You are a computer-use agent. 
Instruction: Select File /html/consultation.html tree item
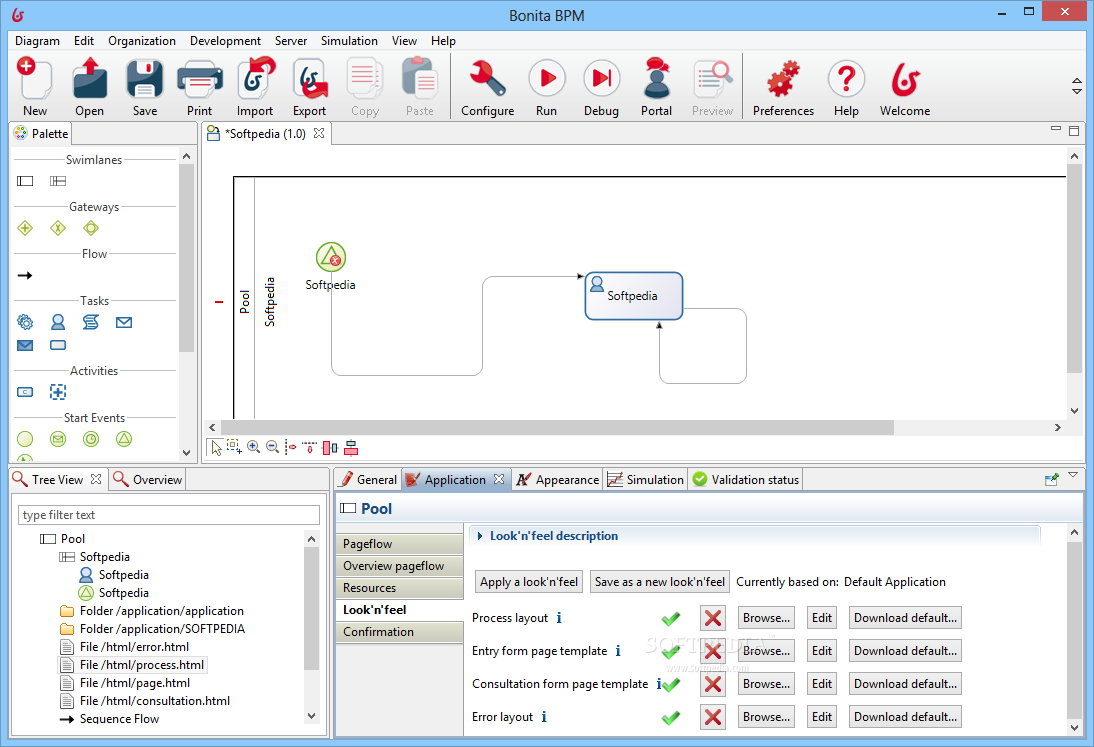pos(145,700)
